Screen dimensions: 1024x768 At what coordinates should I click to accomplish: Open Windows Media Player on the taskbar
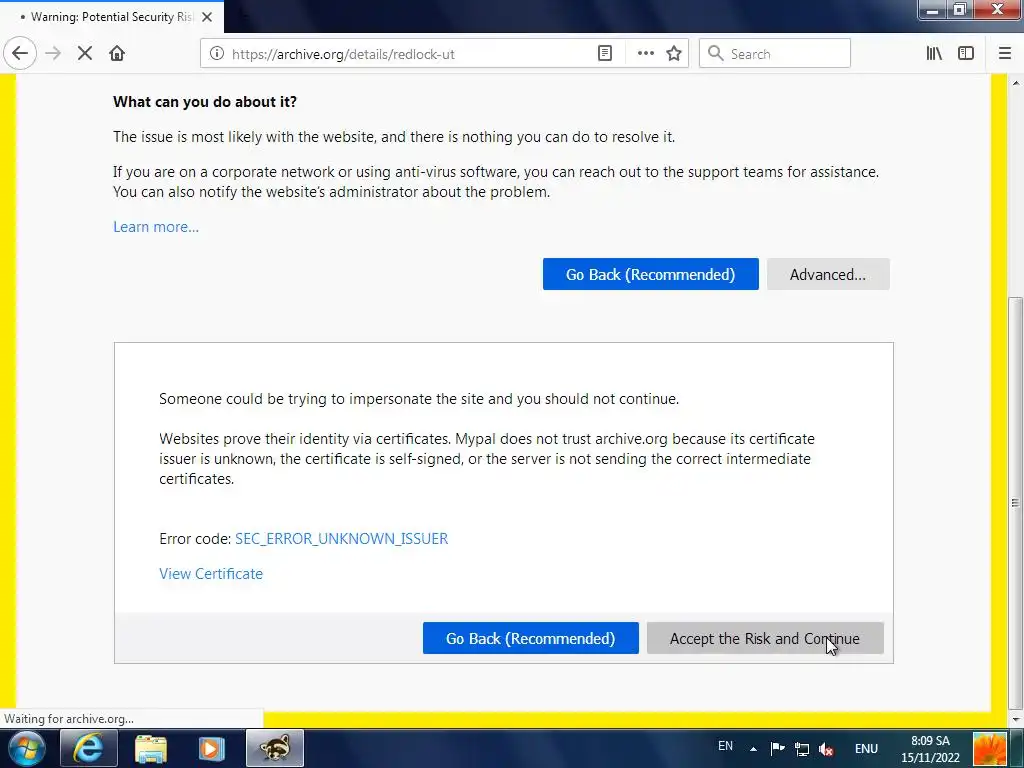tap(212, 748)
